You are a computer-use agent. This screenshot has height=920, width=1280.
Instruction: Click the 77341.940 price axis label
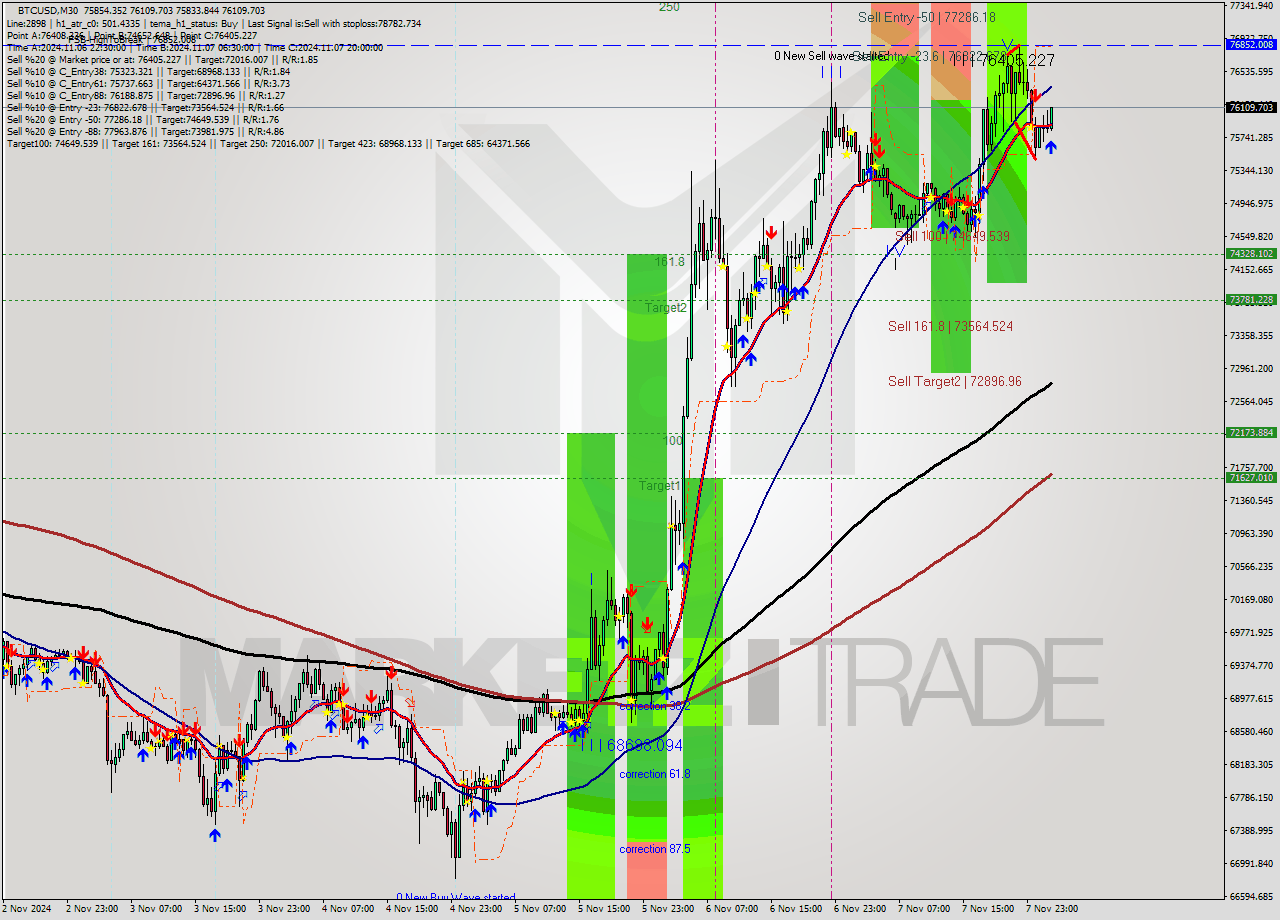(x=1251, y=6)
